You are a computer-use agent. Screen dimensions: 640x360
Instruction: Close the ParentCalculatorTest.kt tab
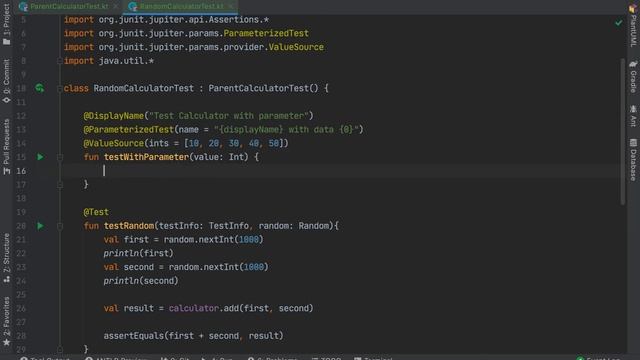pos(116,7)
